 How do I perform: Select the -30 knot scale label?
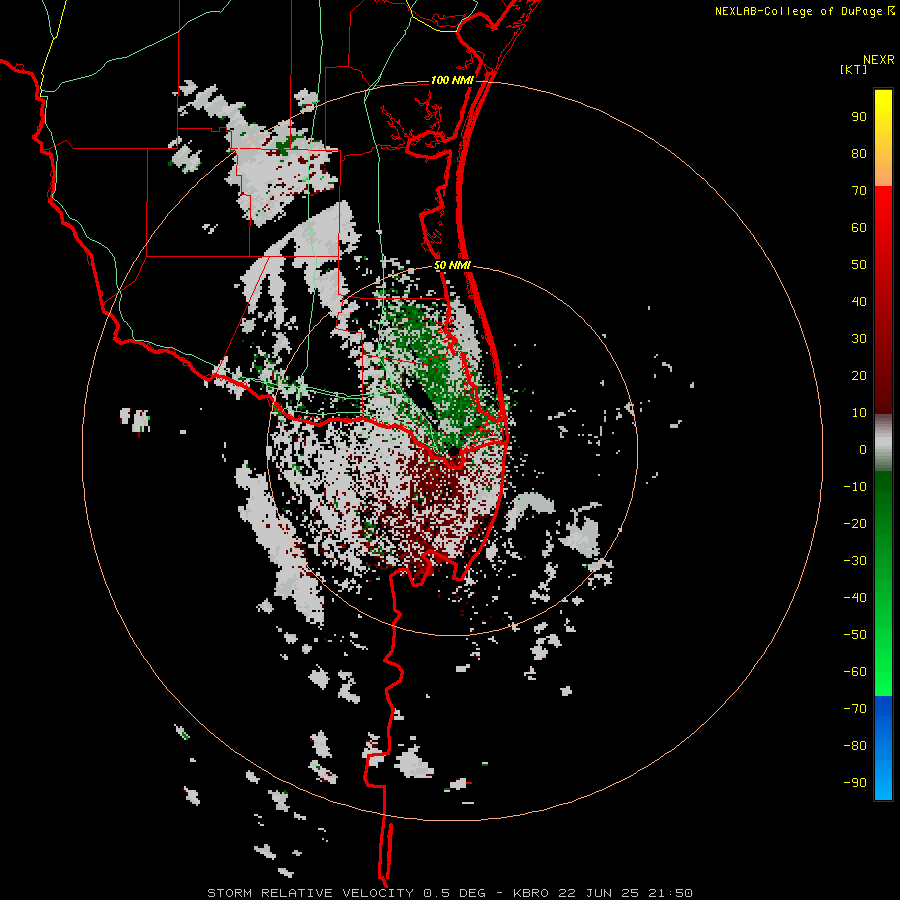(x=855, y=561)
